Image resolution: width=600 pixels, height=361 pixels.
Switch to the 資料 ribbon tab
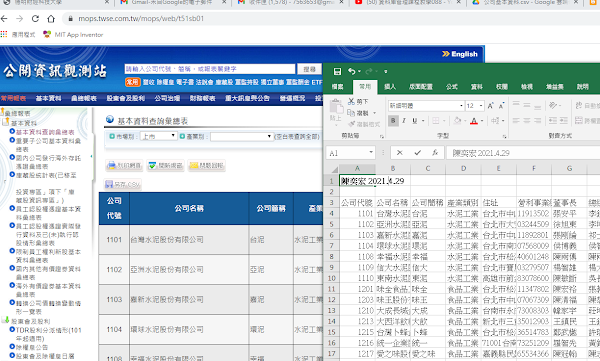tap(477, 87)
